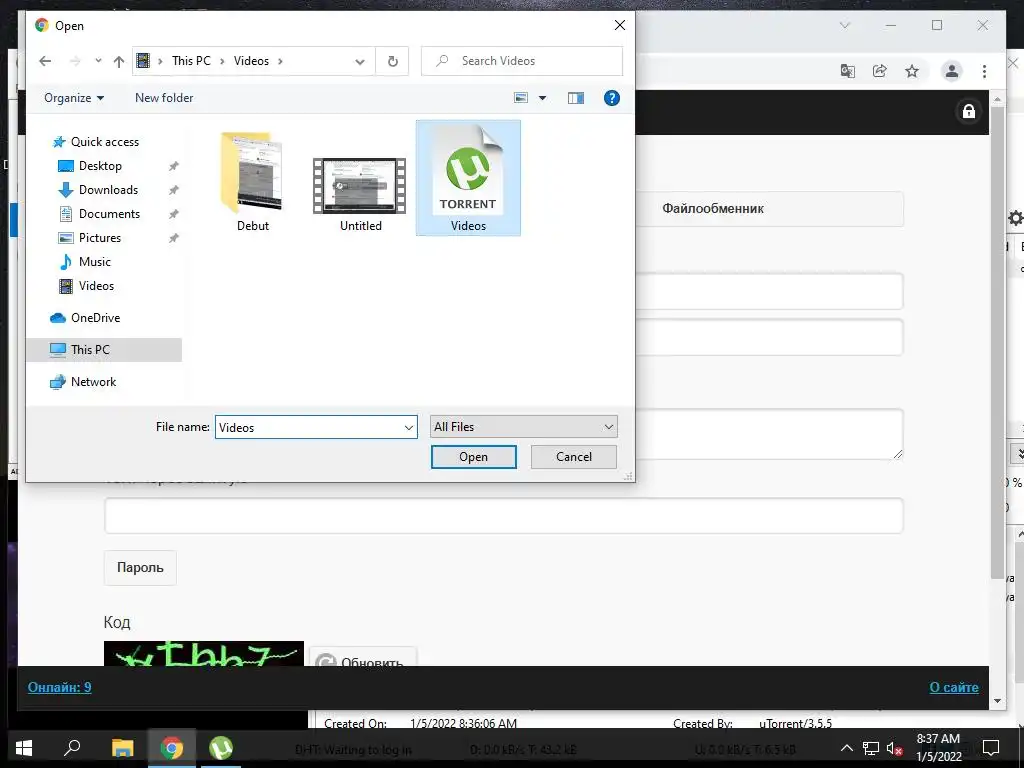The height and width of the screenshot is (768, 1024).
Task: Click the Open button
Action: pyautogui.click(x=473, y=456)
